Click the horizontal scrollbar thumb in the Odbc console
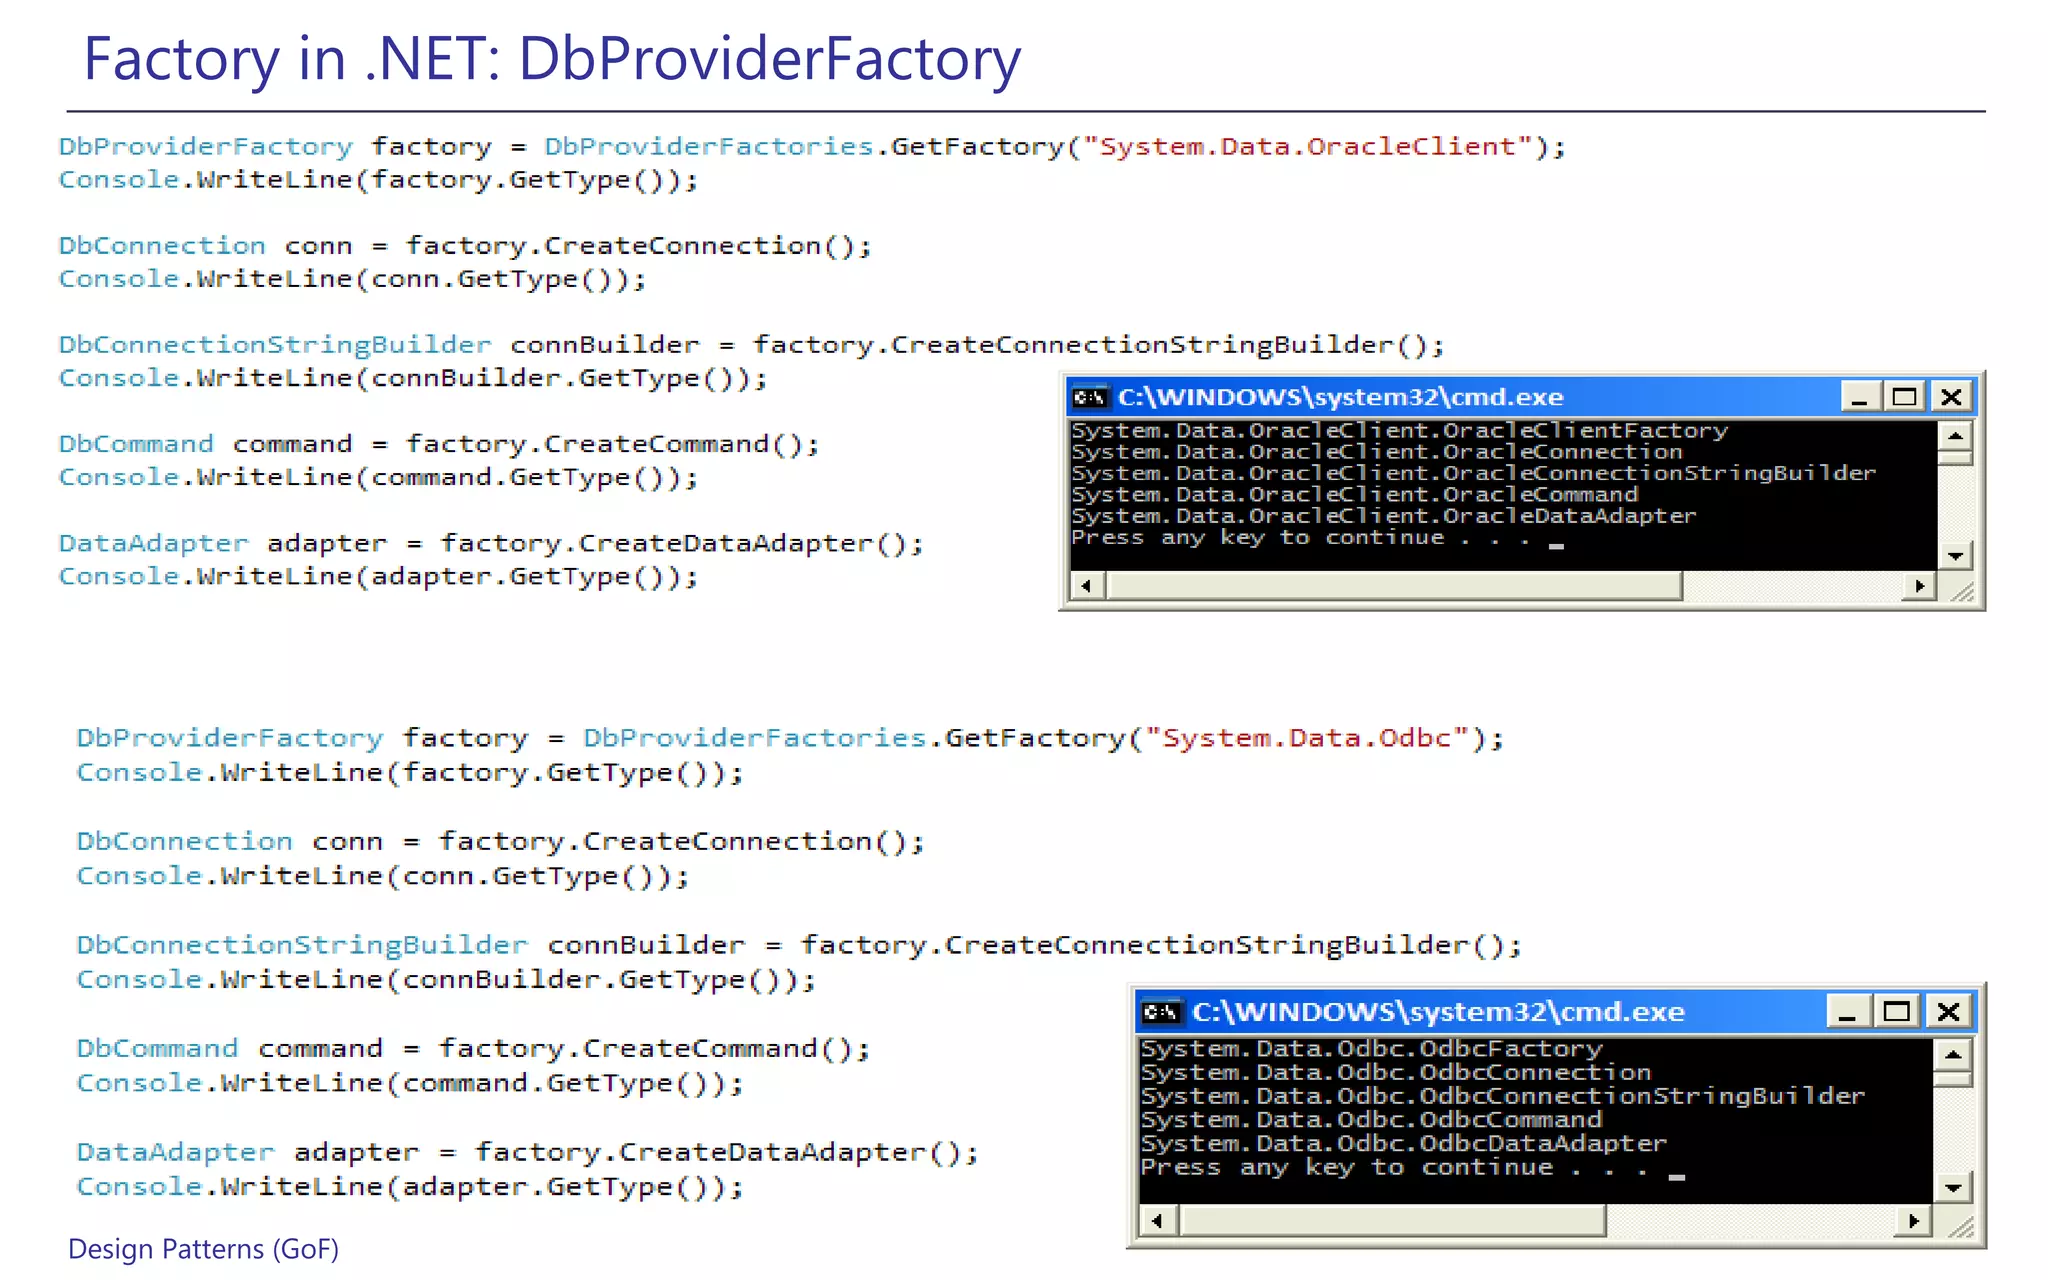This screenshot has width=2048, height=1280. (1391, 1221)
